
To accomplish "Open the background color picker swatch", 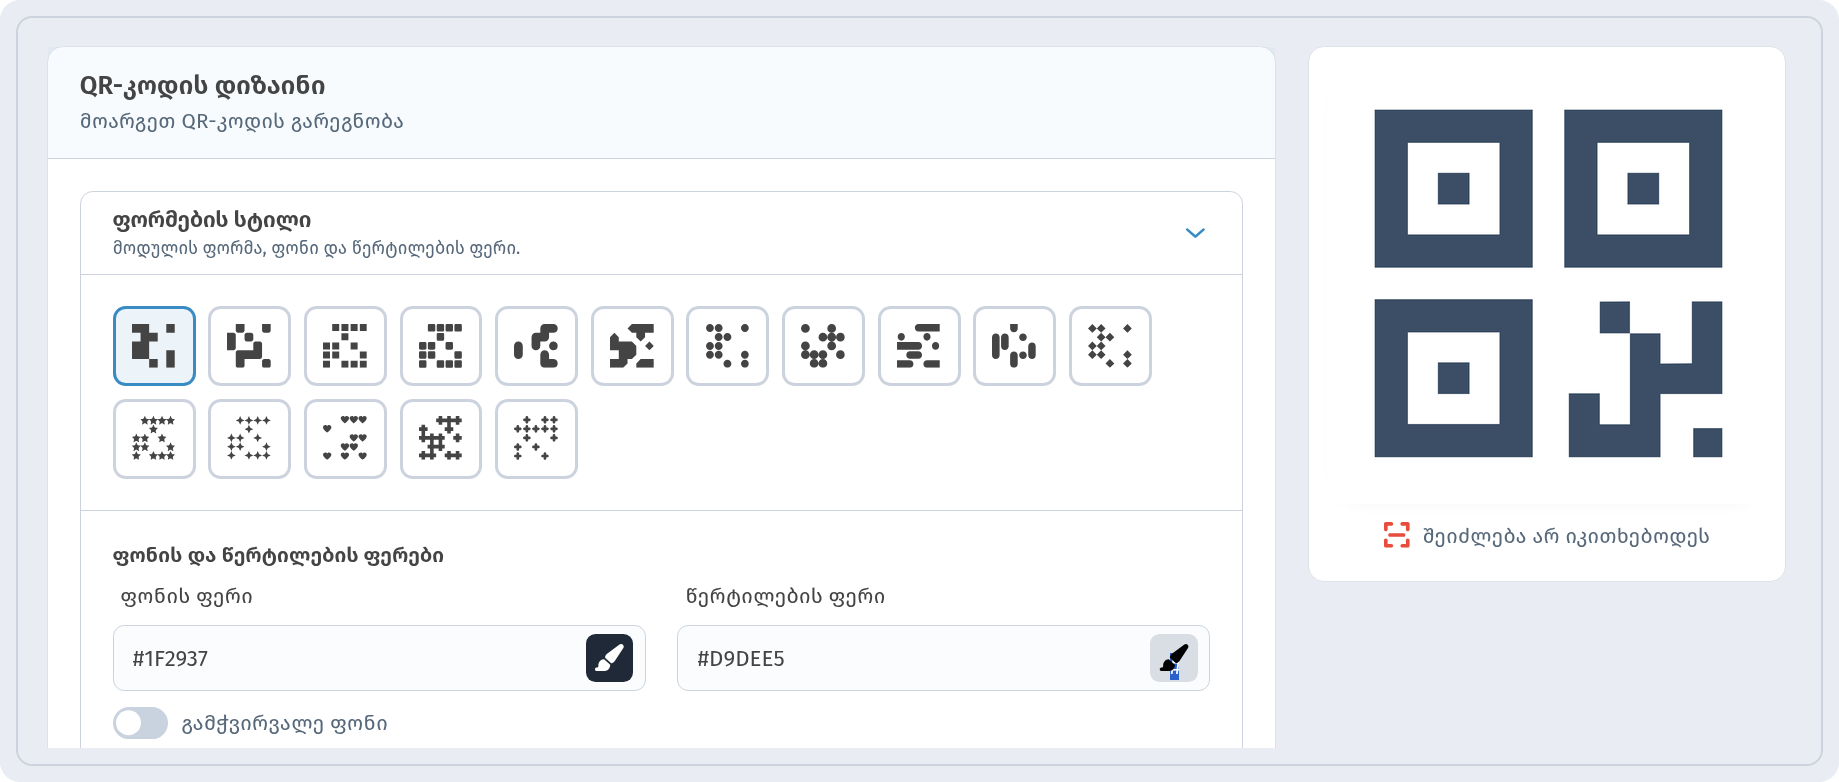I will [609, 658].
